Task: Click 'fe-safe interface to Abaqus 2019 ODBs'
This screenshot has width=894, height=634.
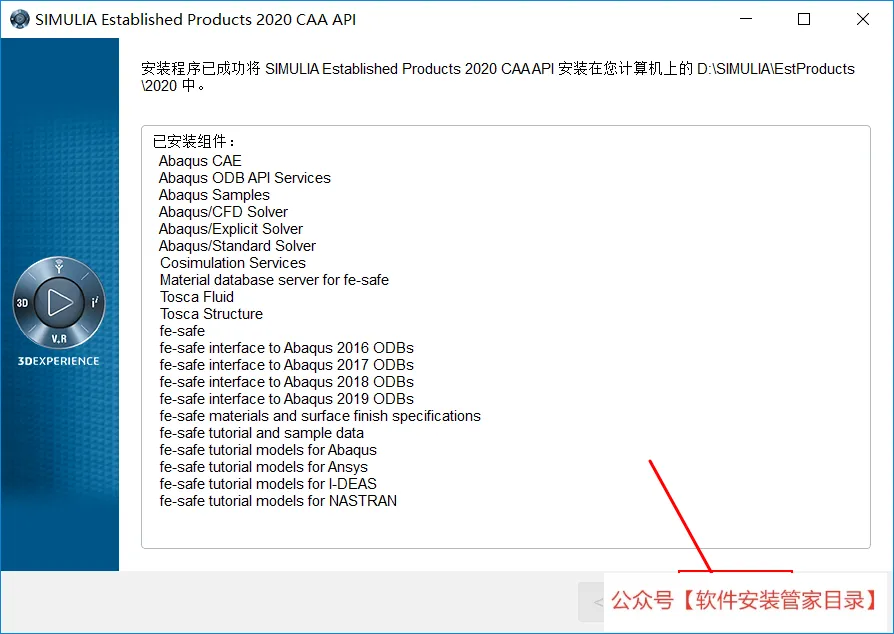Action: pyautogui.click(x=287, y=399)
